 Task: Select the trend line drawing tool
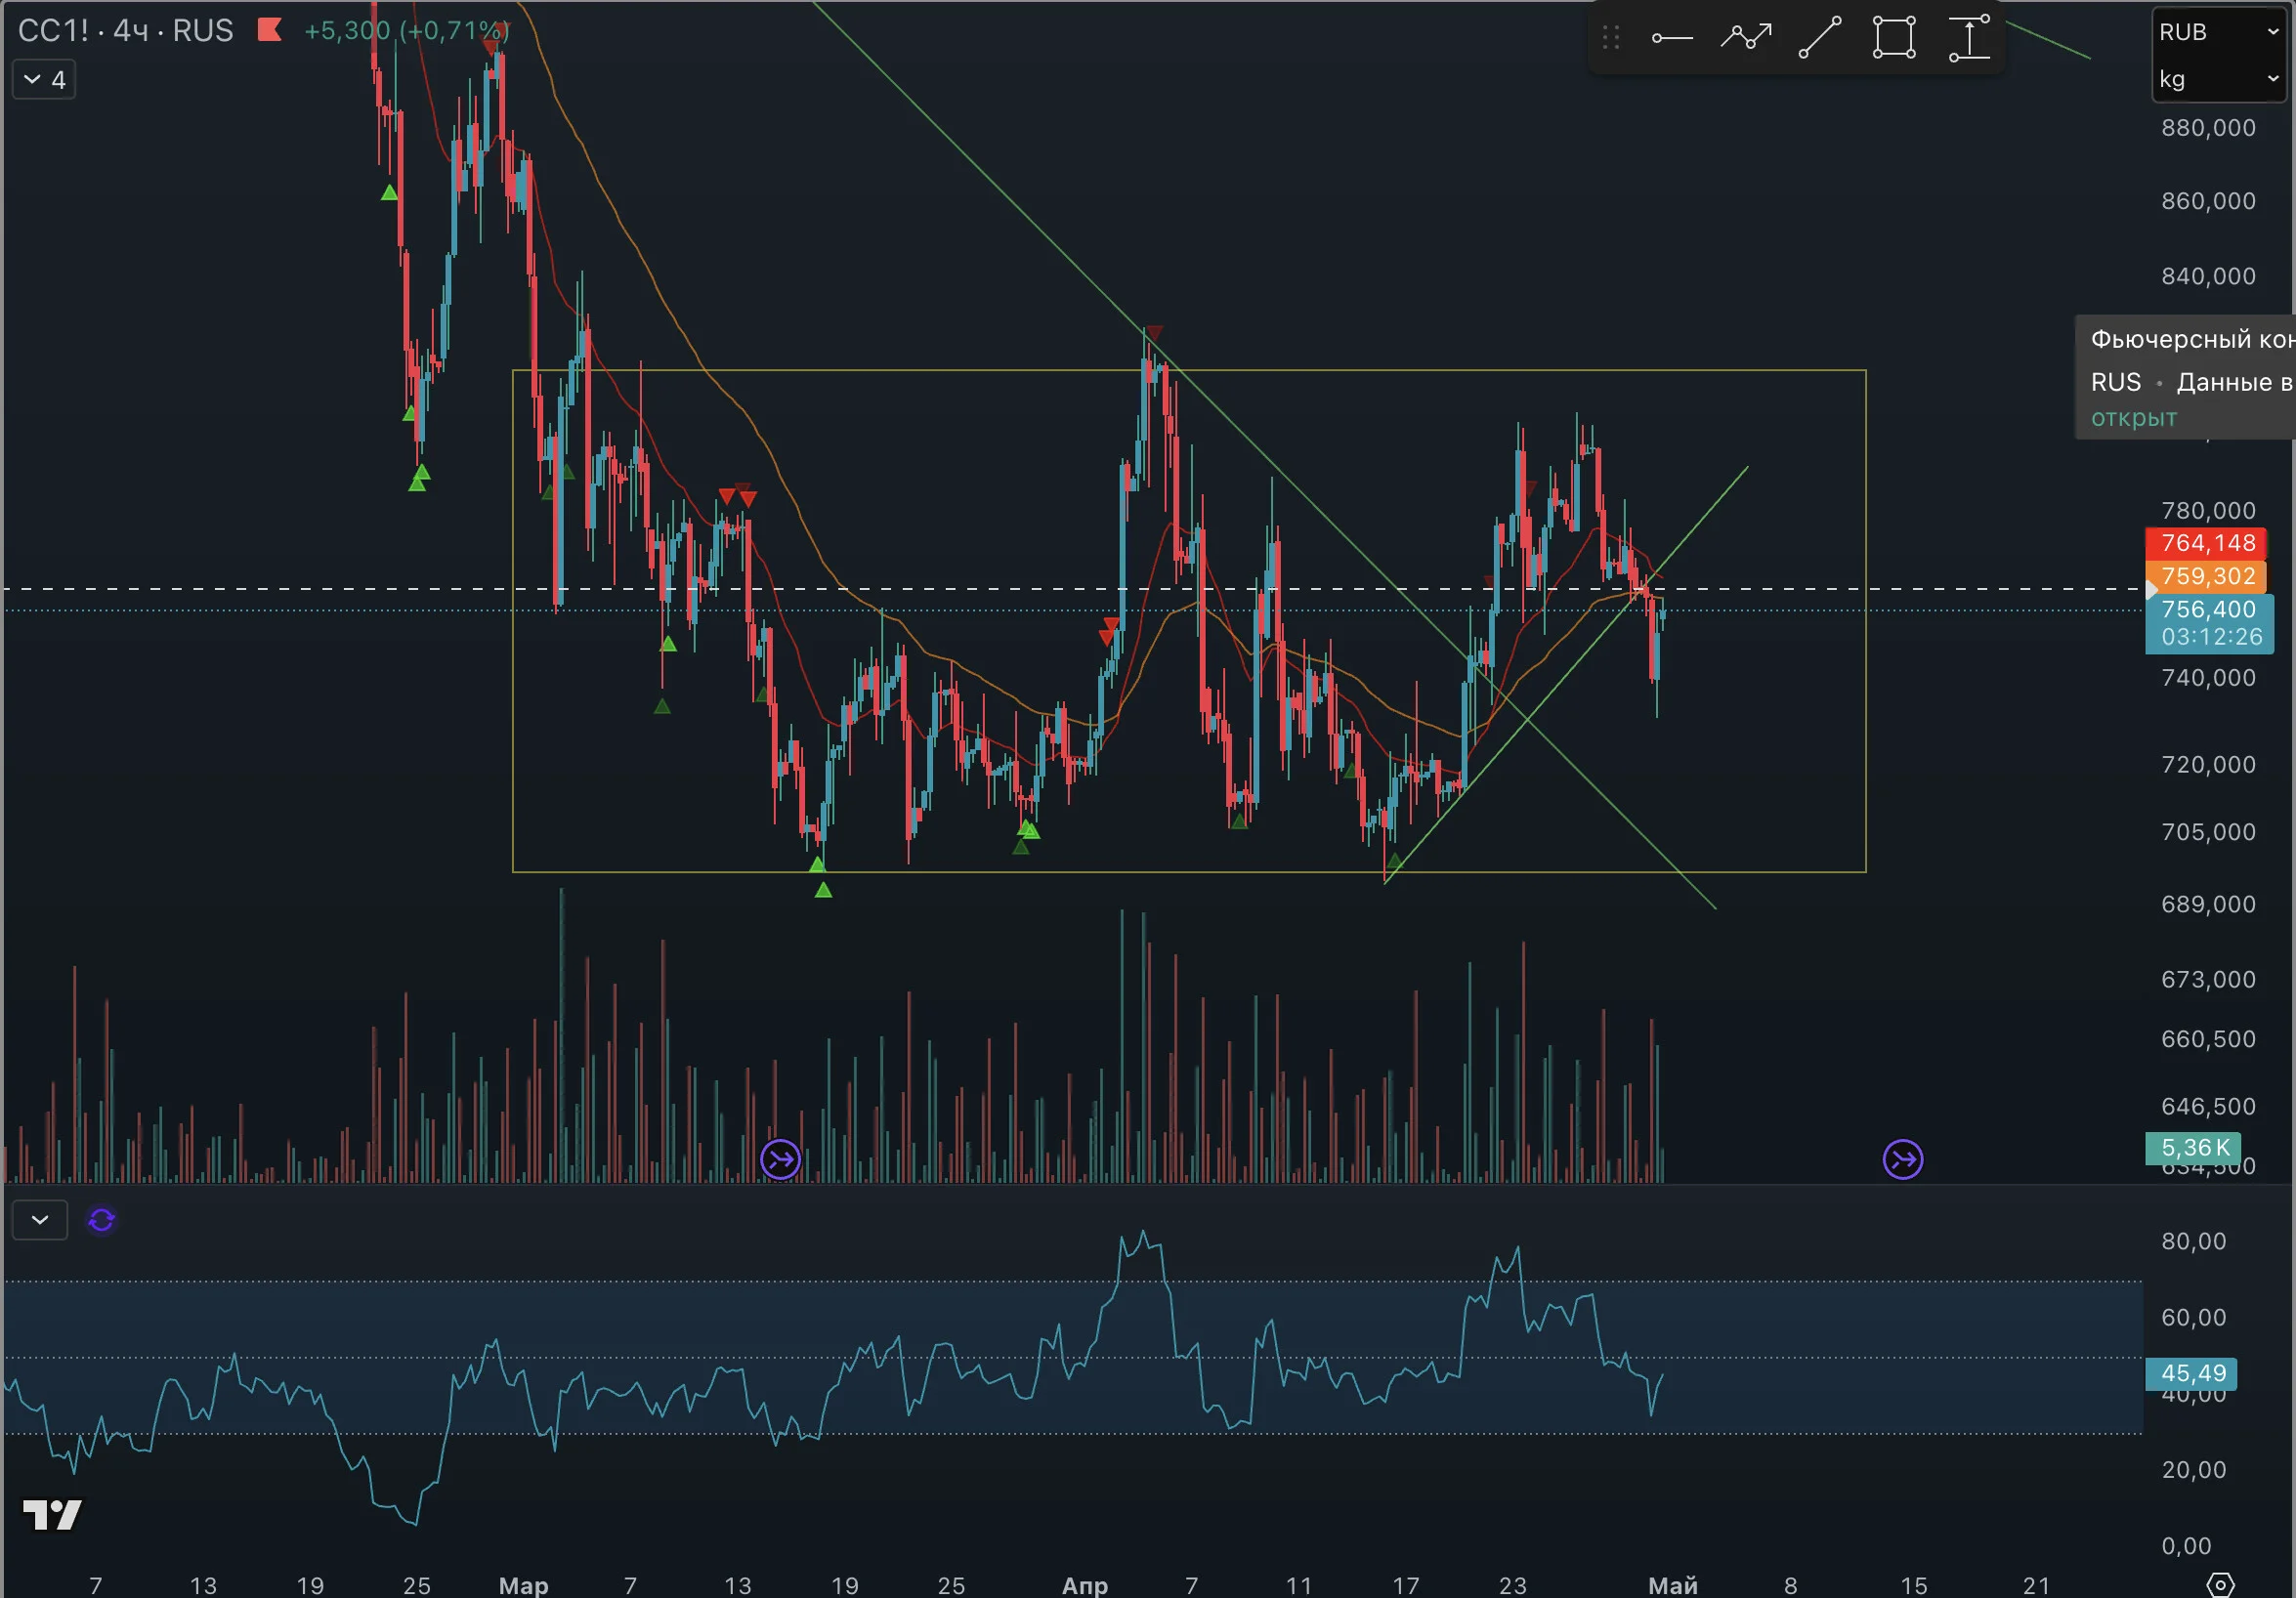click(x=1820, y=38)
